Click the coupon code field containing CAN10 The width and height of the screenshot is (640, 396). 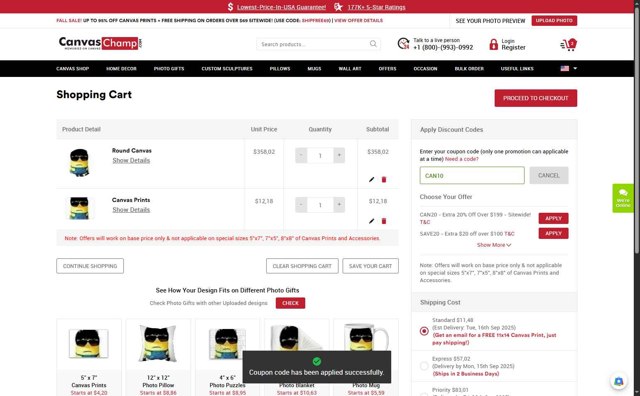tap(472, 176)
